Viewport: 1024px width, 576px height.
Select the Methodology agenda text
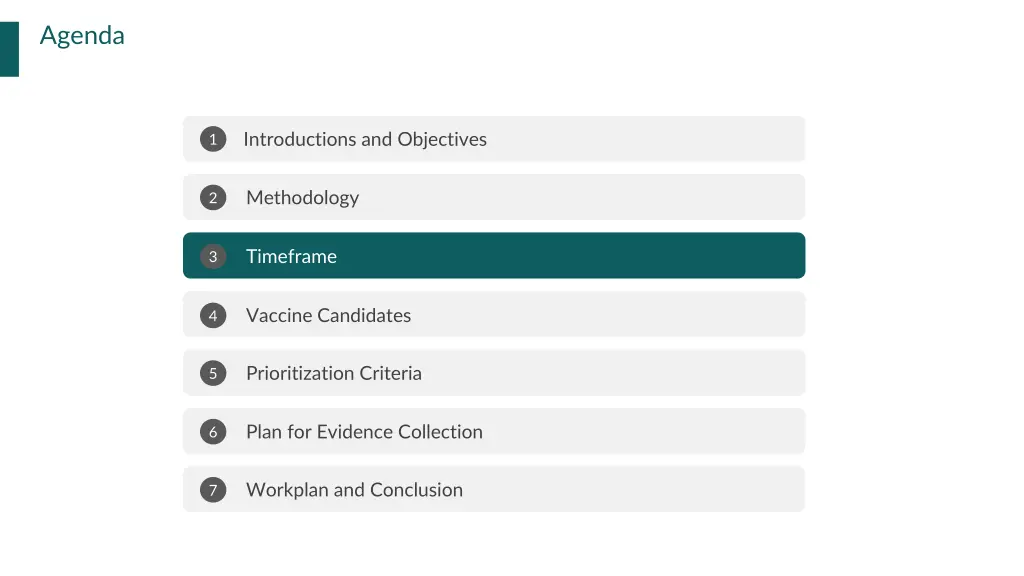point(302,198)
